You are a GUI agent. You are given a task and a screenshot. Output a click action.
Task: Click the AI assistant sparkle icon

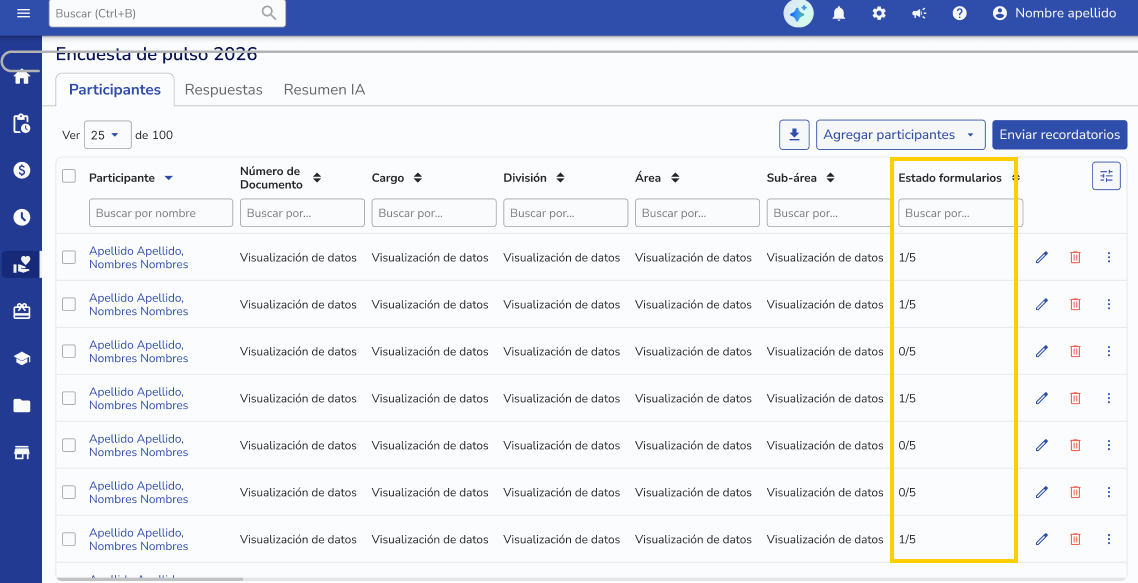798,13
